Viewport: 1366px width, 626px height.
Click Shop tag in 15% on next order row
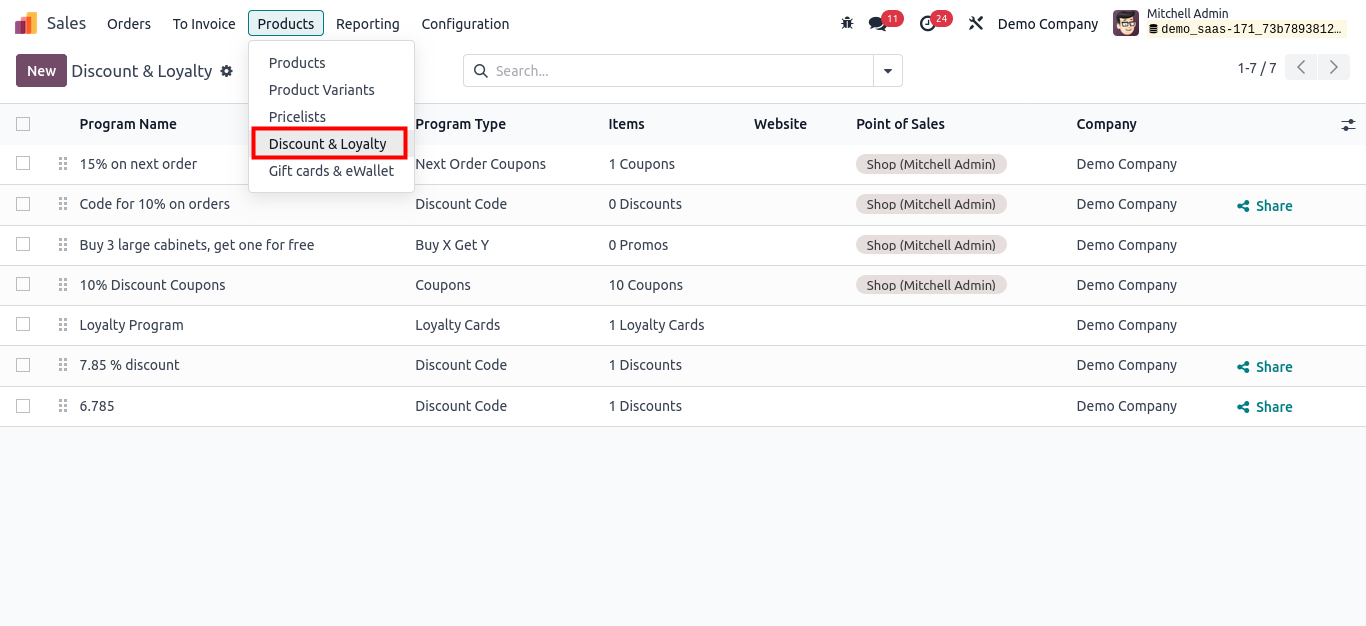pos(931,164)
